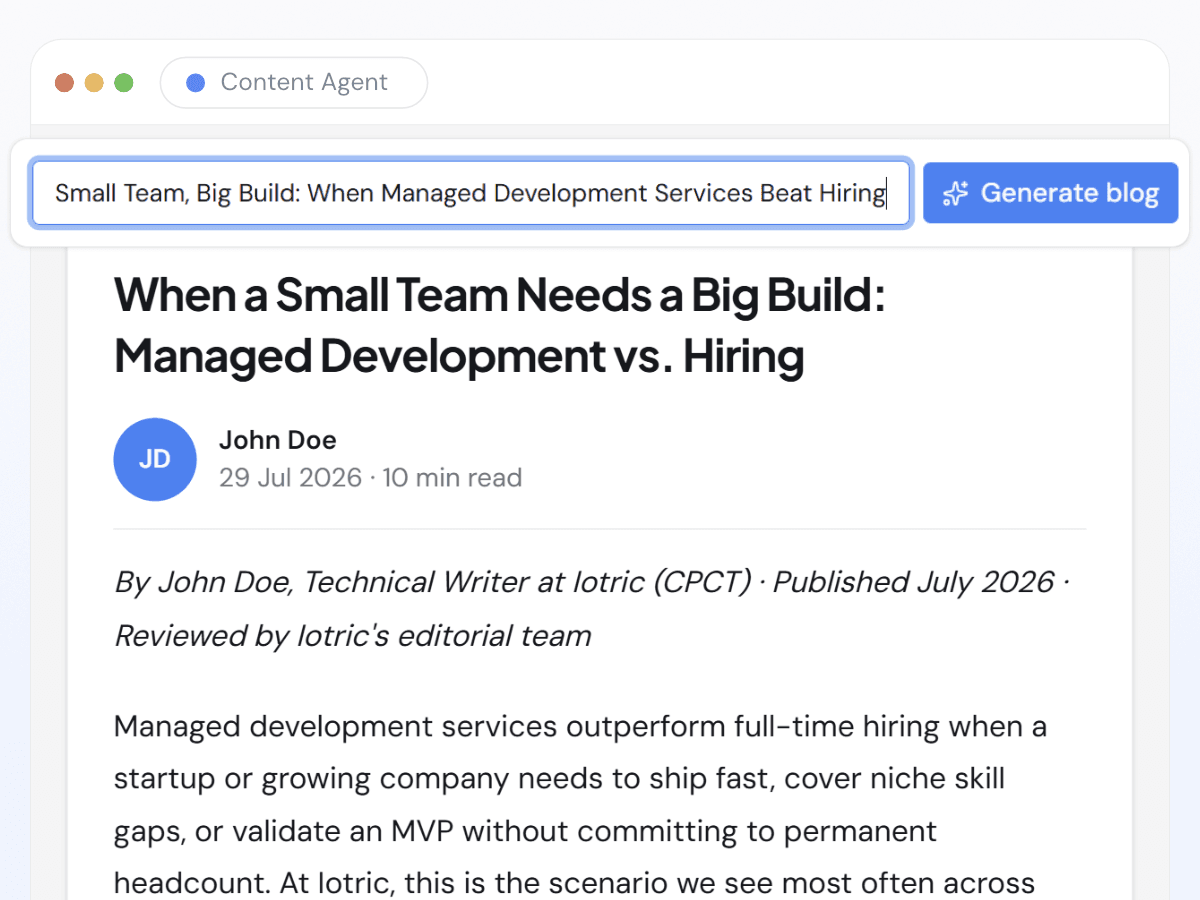This screenshot has height=900, width=1200.
Task: Click the Generate blog button
Action: click(x=1050, y=193)
